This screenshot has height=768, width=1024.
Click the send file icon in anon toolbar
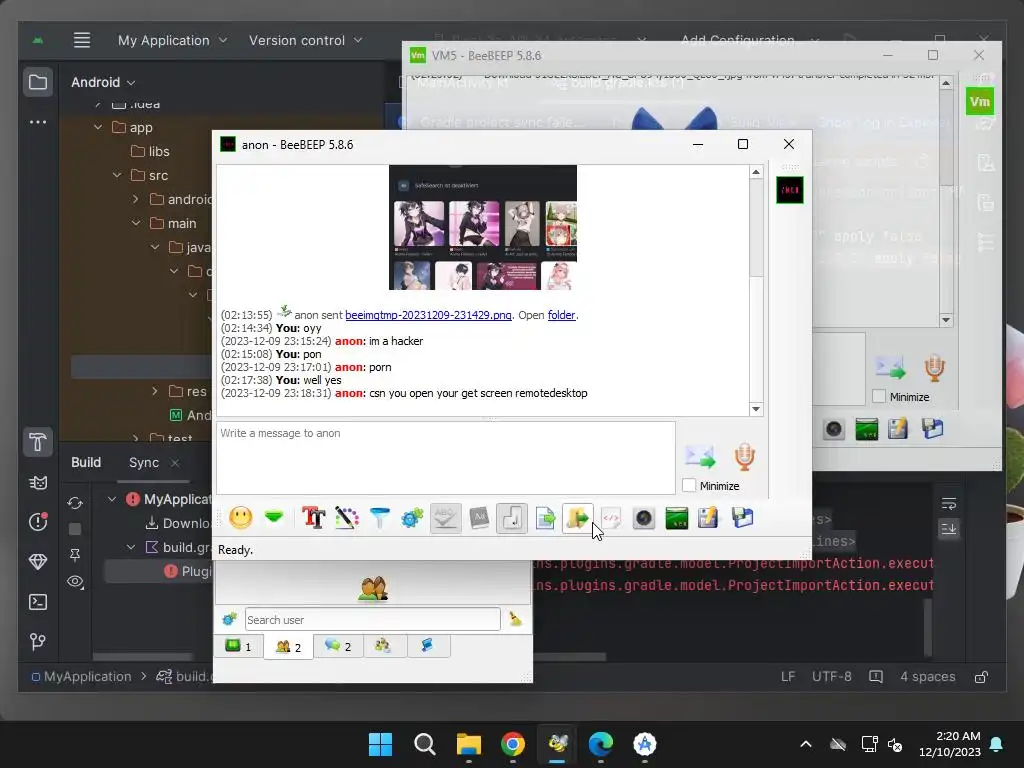click(545, 518)
